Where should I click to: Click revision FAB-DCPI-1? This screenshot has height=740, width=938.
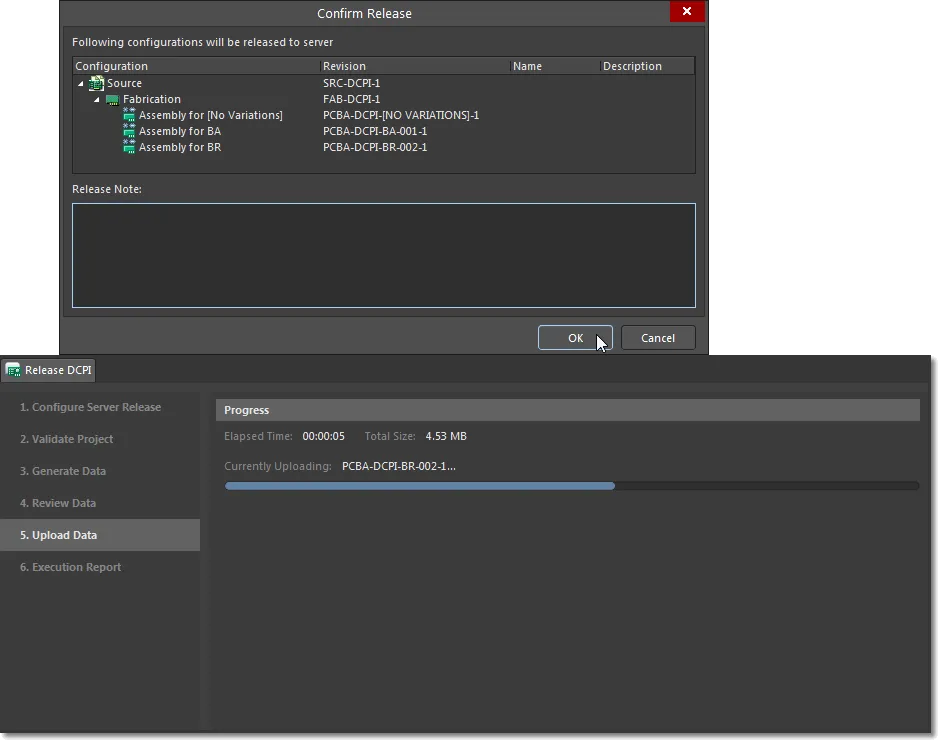pos(352,99)
